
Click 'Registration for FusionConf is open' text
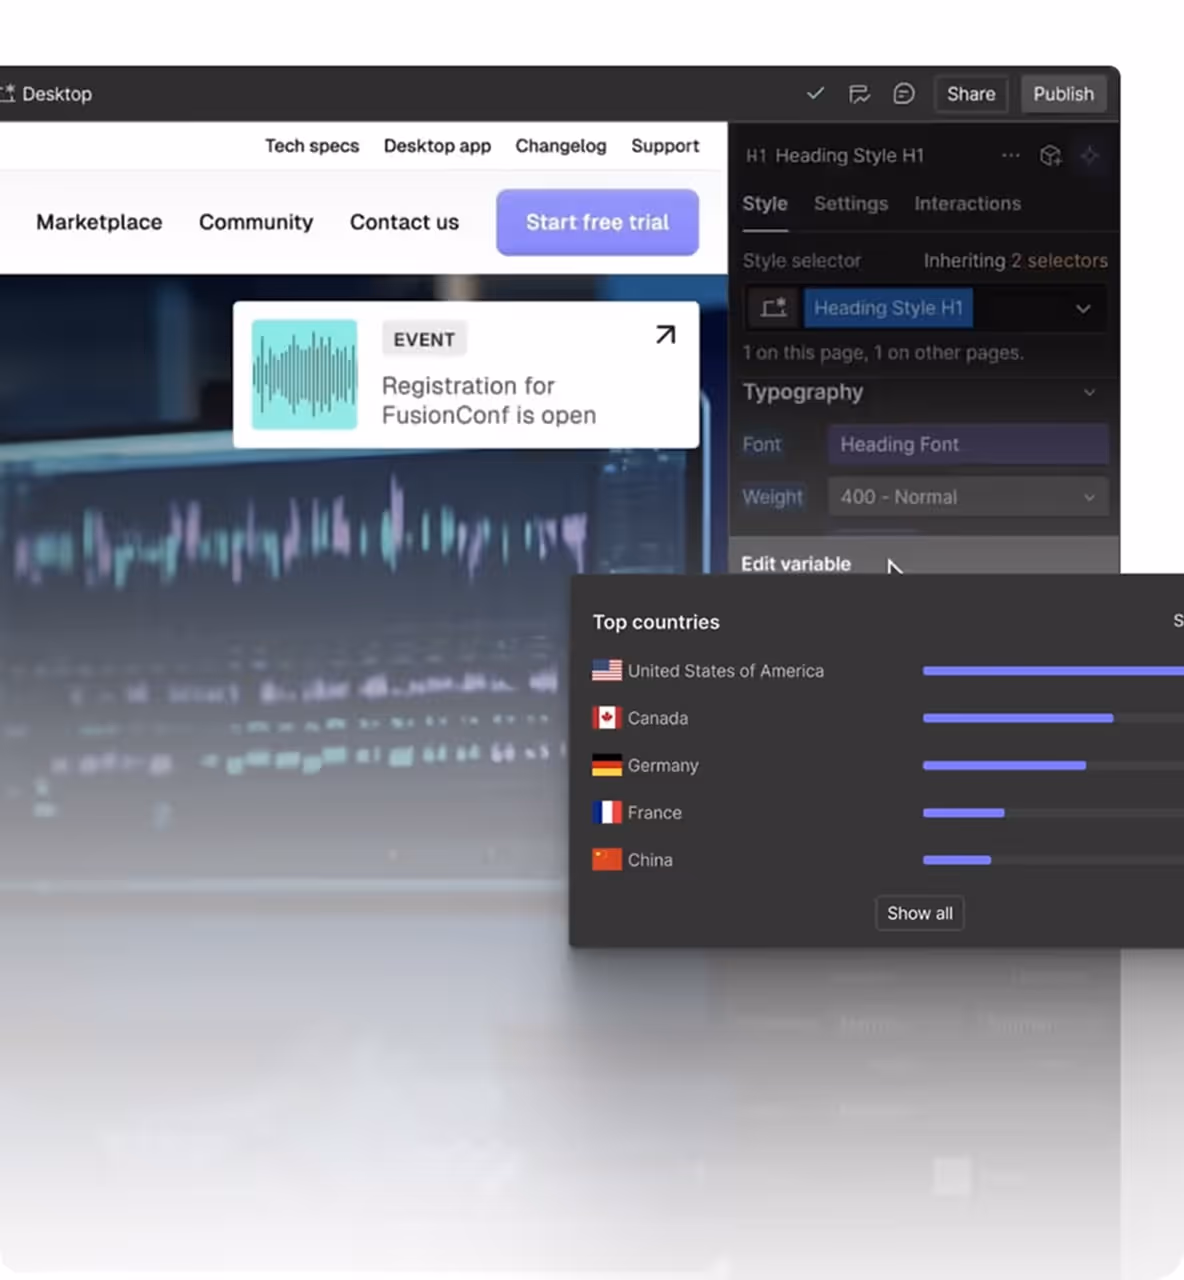point(488,400)
